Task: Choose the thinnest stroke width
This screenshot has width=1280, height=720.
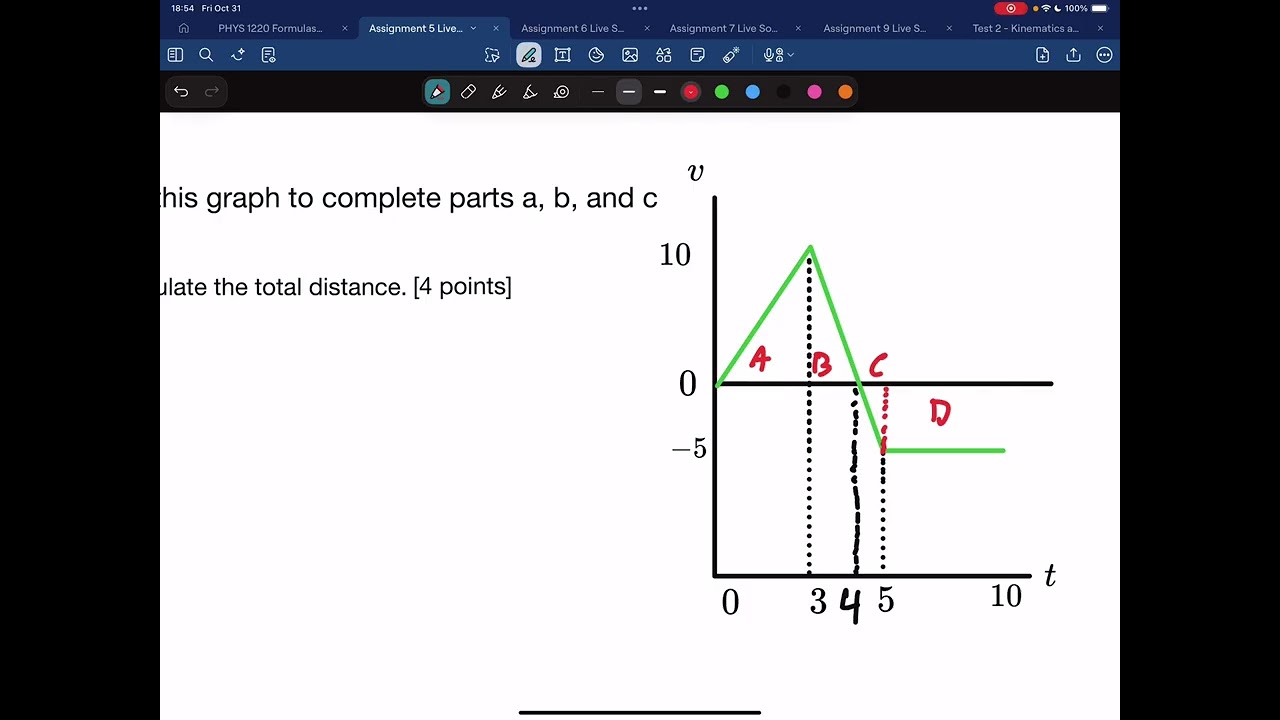Action: click(598, 92)
